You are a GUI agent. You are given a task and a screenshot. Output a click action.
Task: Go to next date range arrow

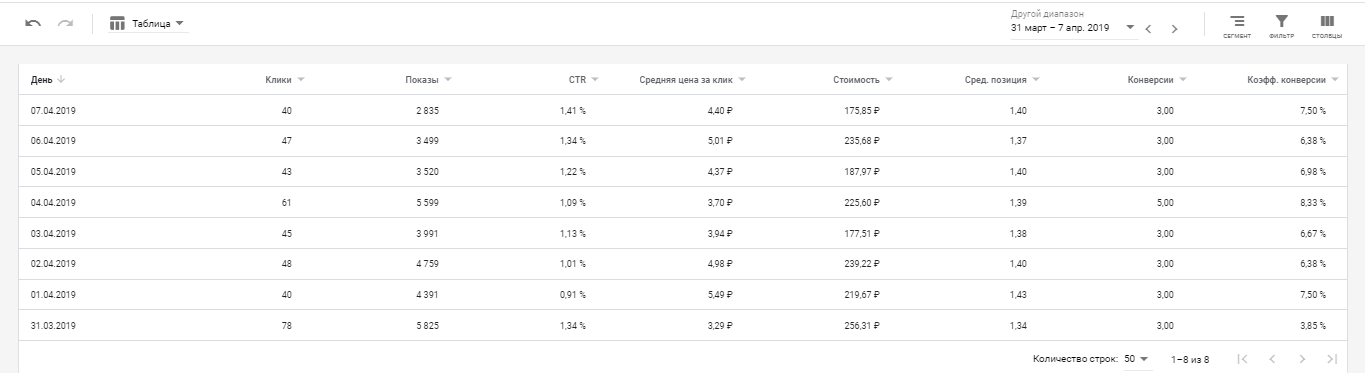[x=1174, y=29]
